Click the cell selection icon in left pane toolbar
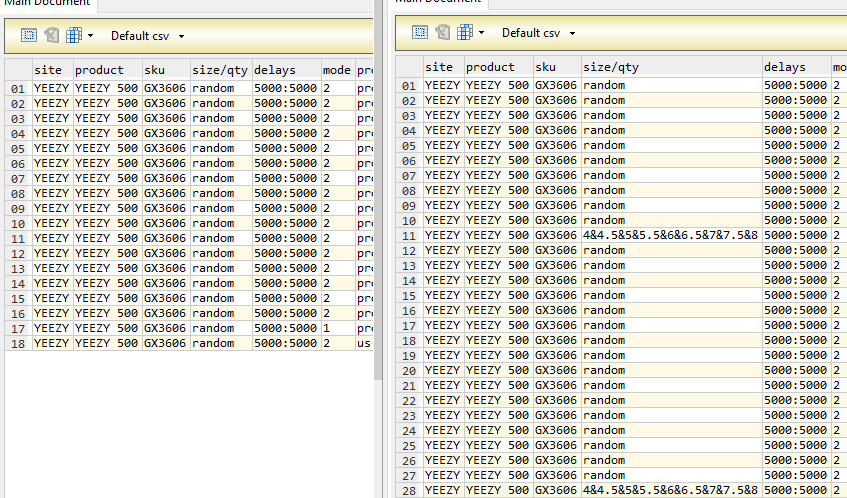This screenshot has height=498, width=847. [x=29, y=36]
